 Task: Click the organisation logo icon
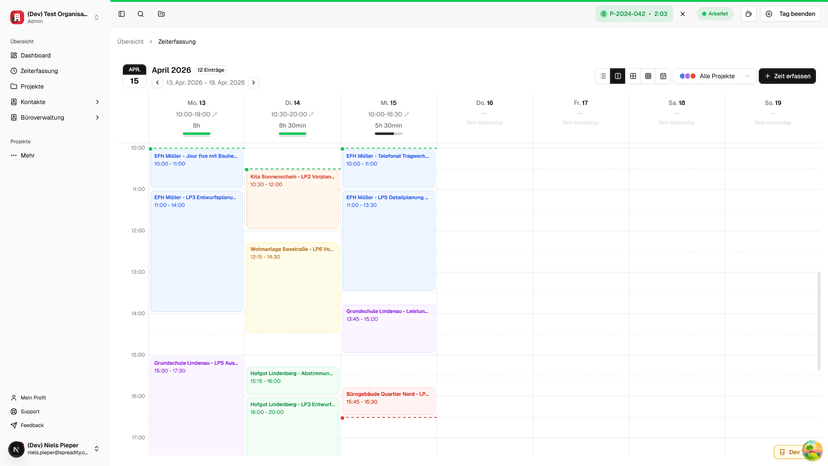(x=17, y=17)
